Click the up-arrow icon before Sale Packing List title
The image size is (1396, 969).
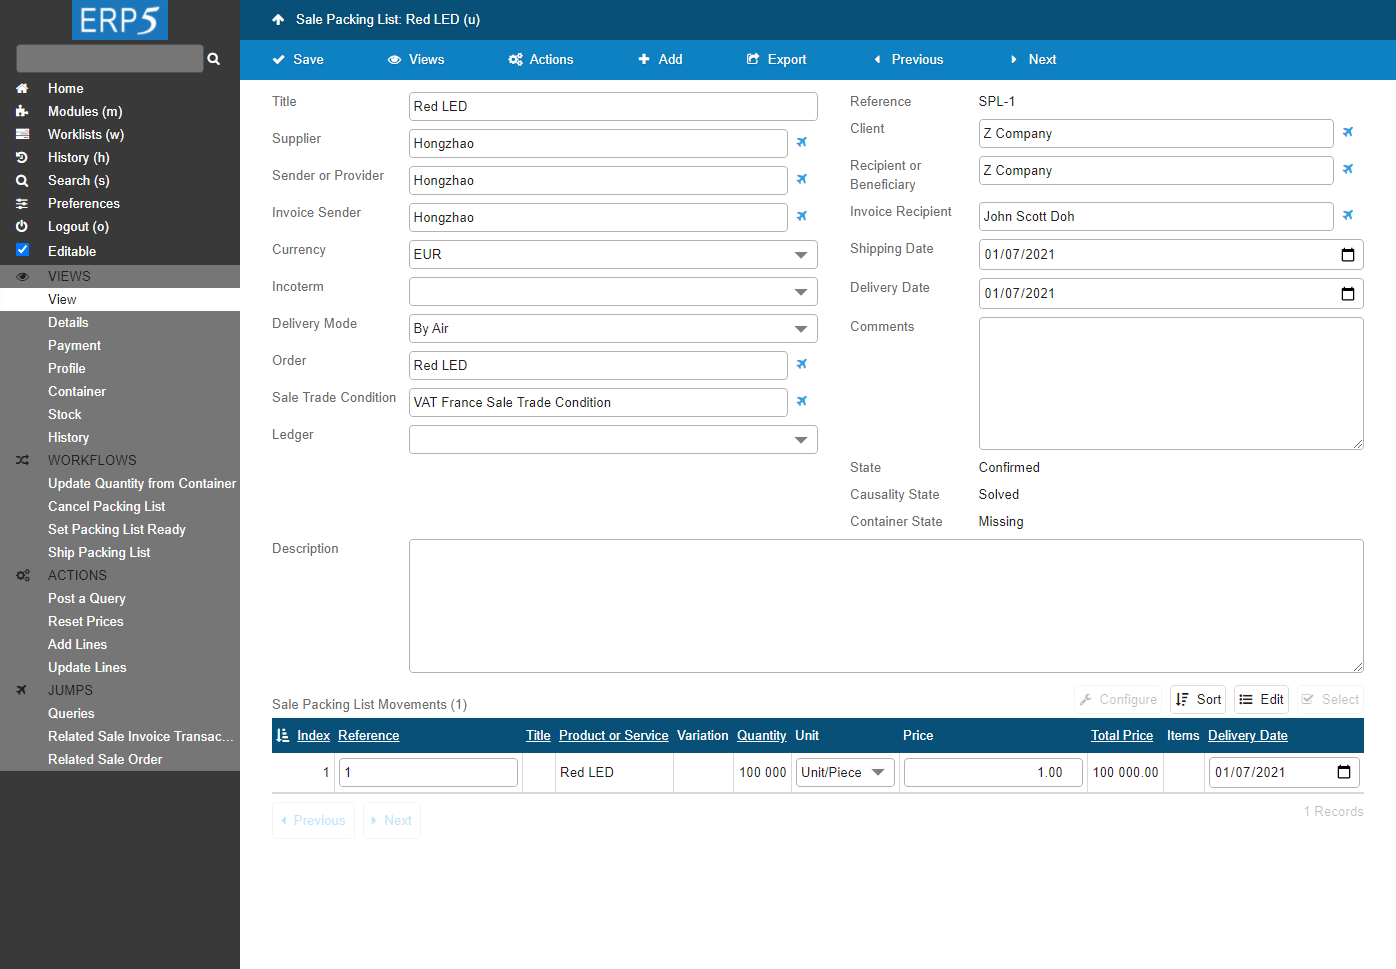tap(278, 19)
